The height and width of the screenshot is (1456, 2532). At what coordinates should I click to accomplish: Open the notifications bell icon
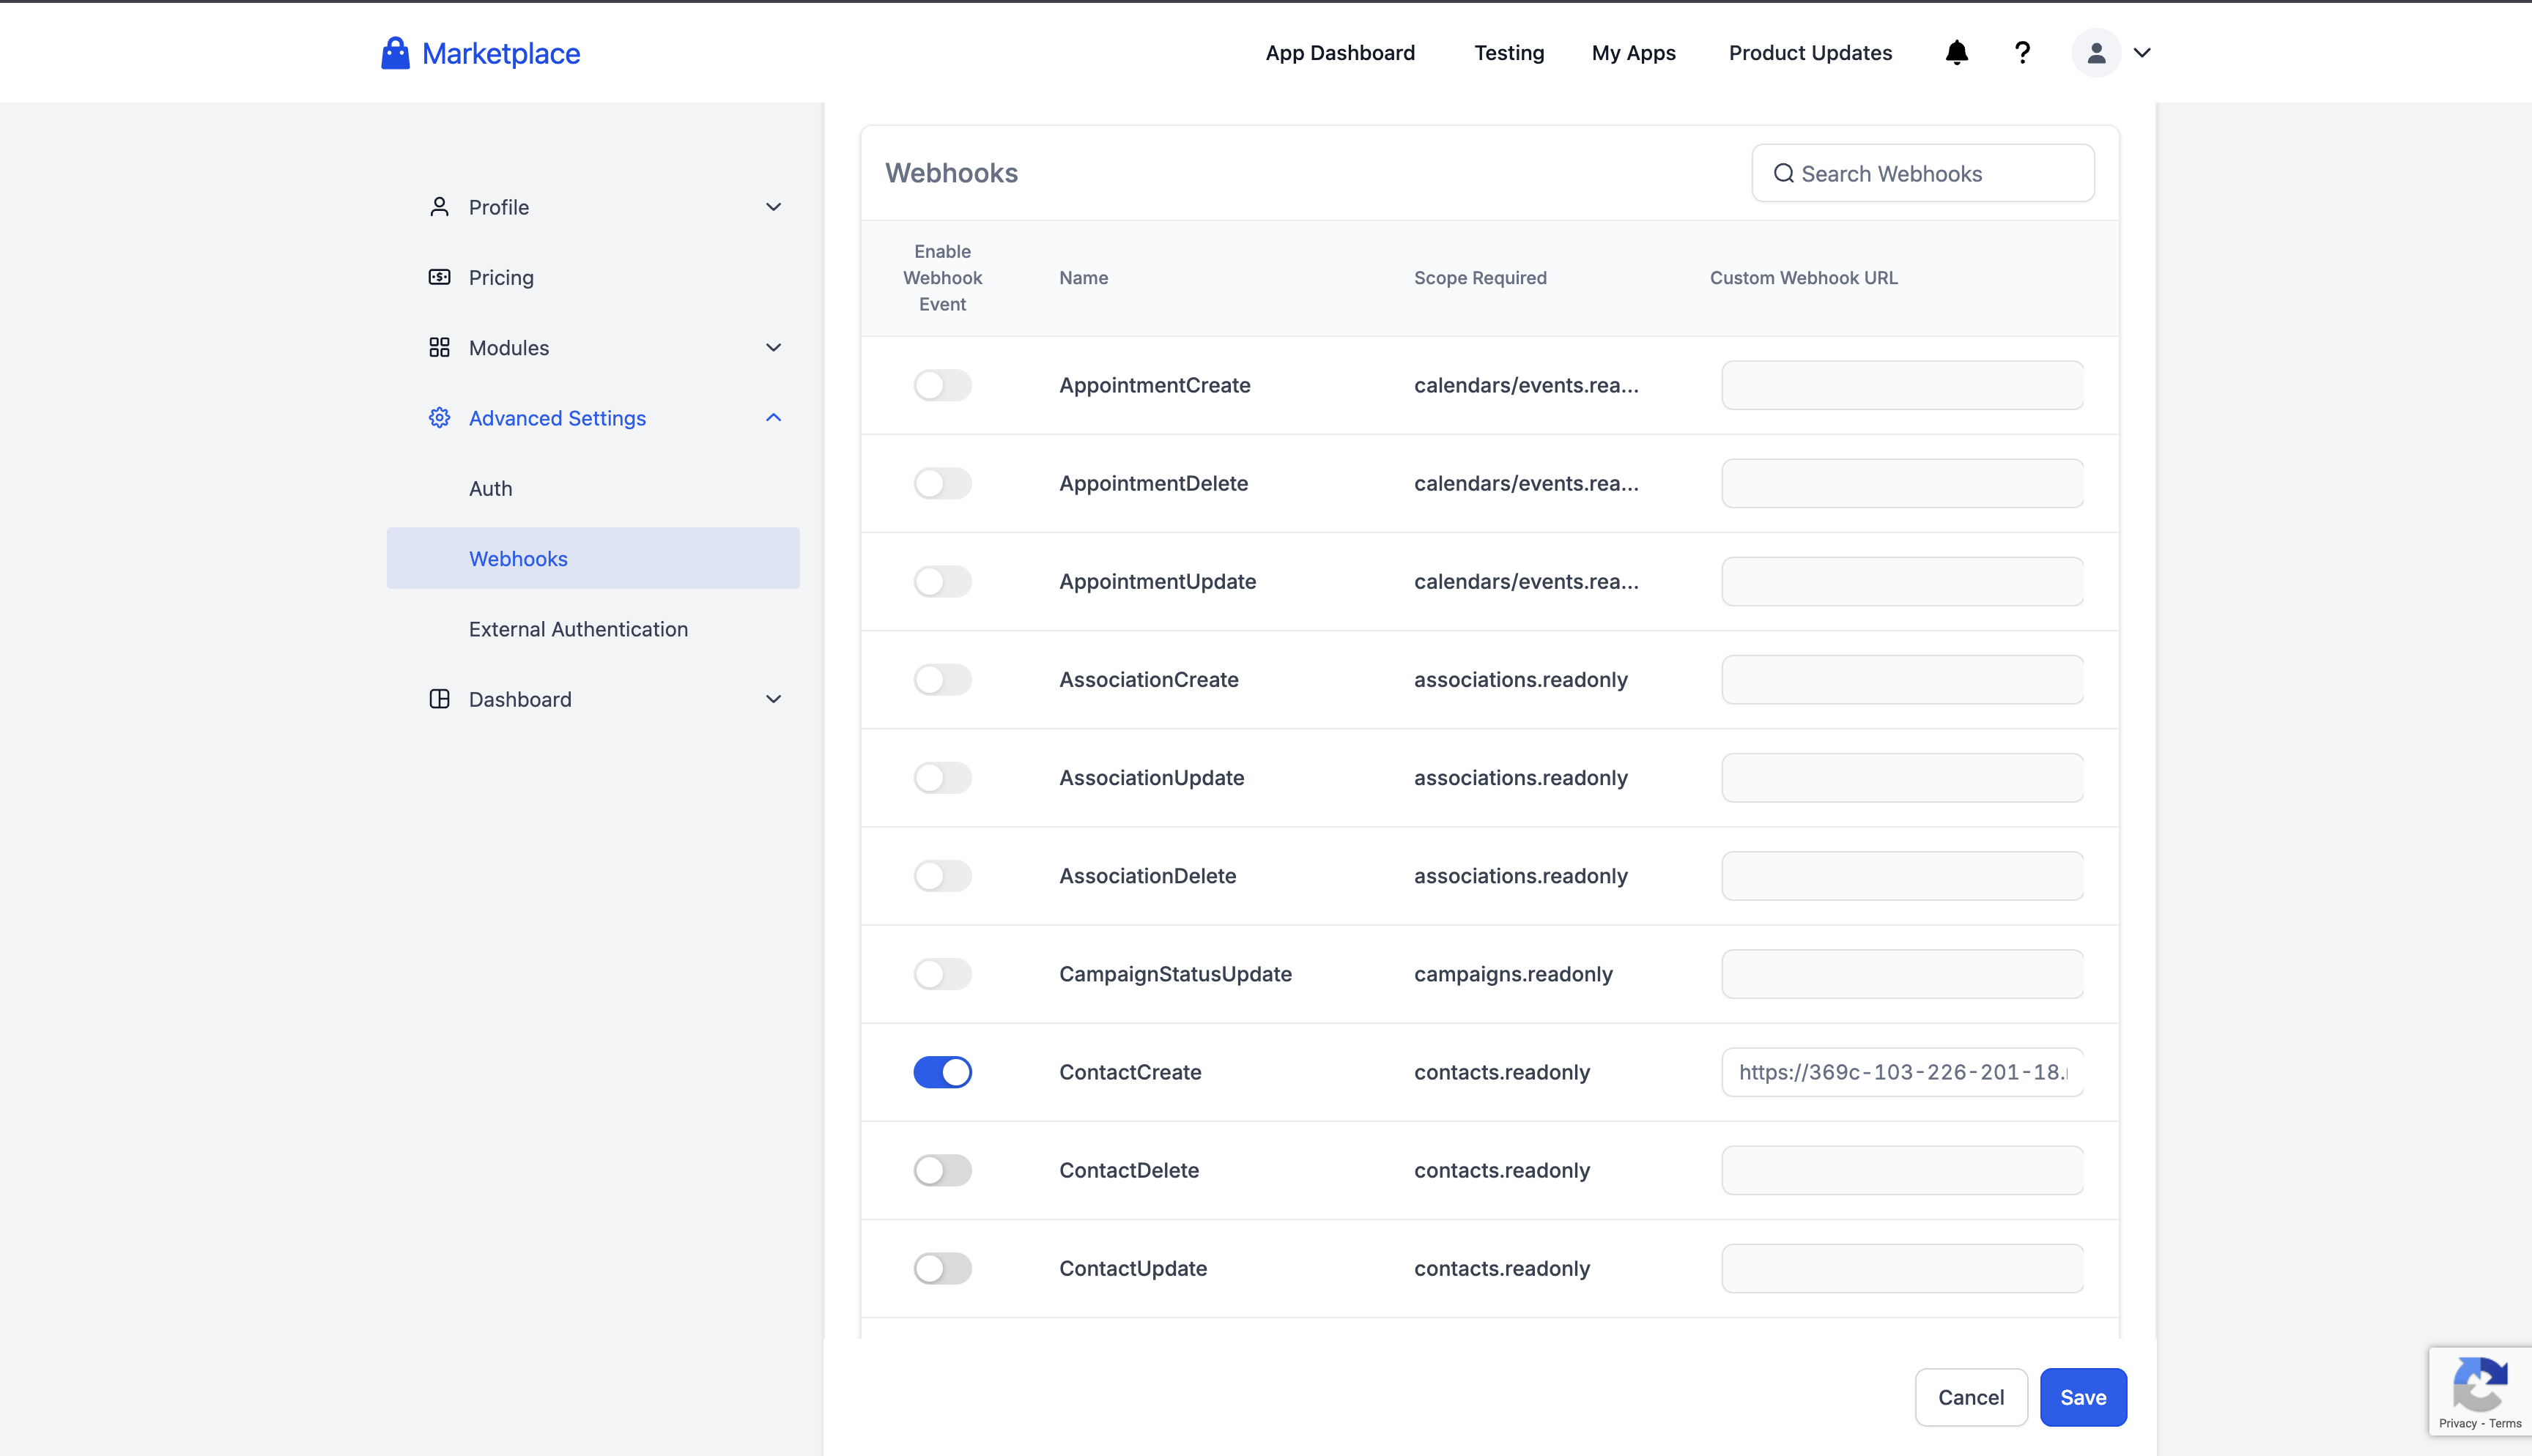tap(1956, 53)
